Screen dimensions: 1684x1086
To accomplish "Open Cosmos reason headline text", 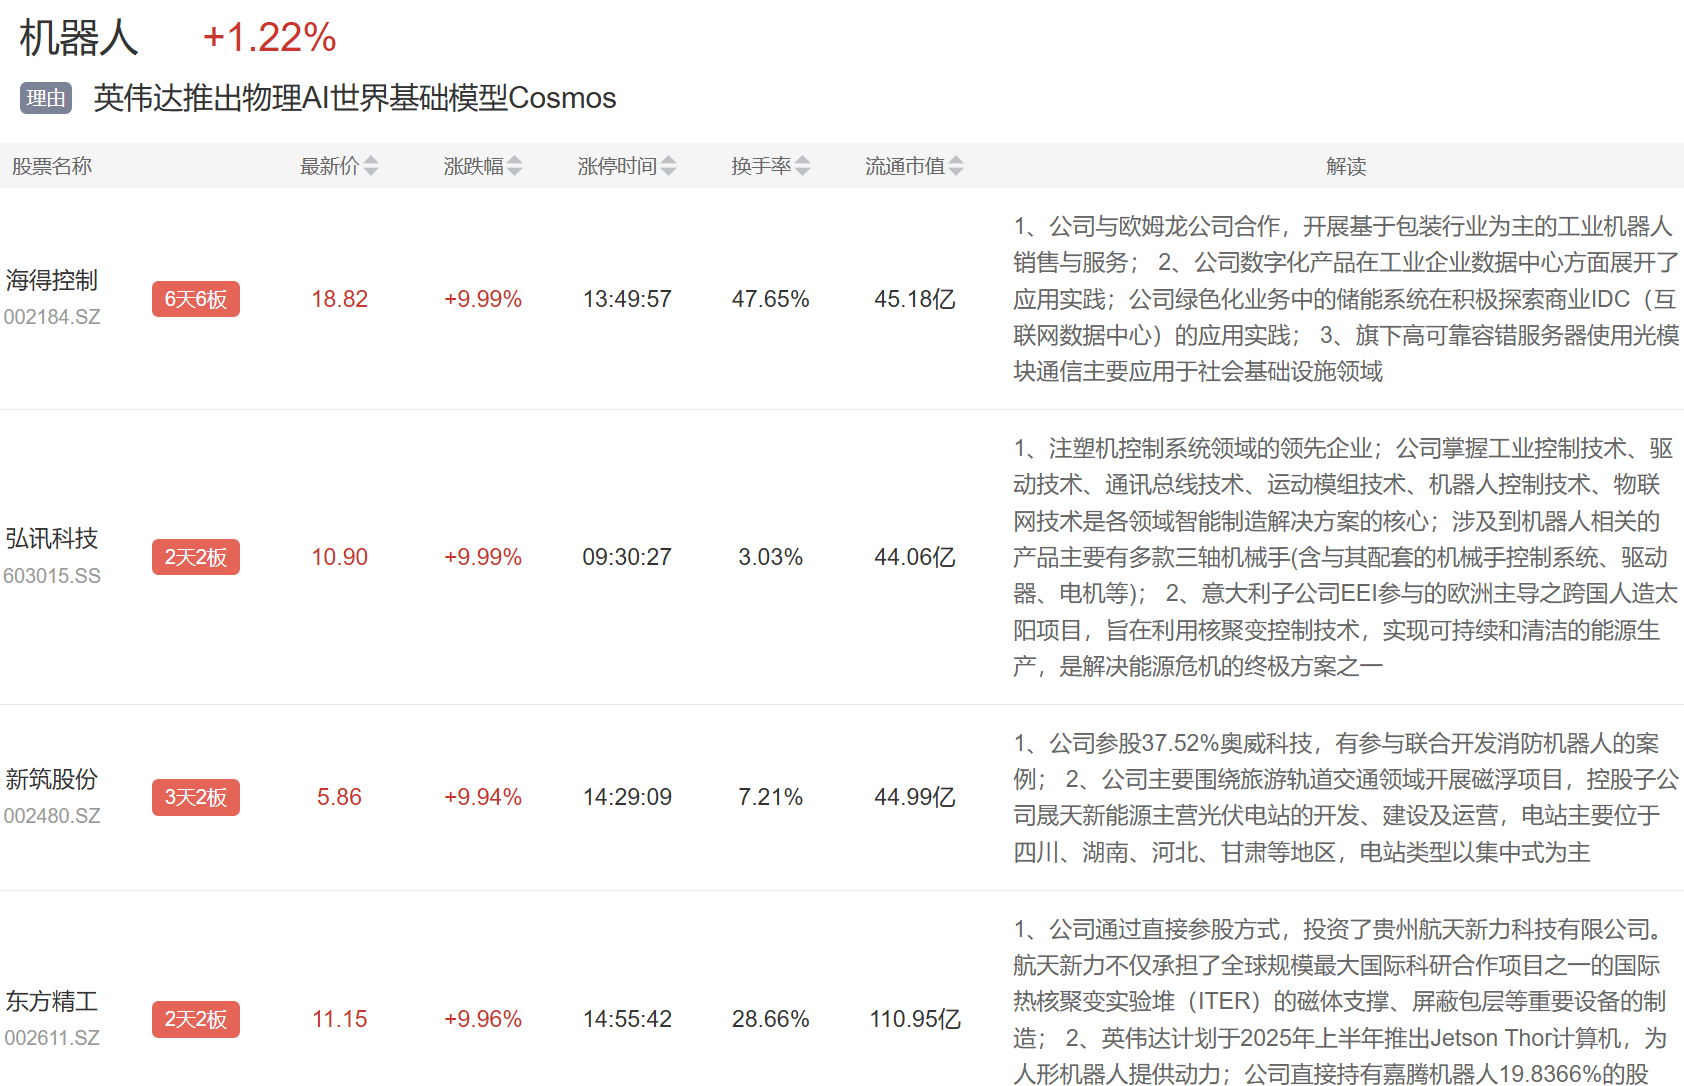I will [355, 98].
